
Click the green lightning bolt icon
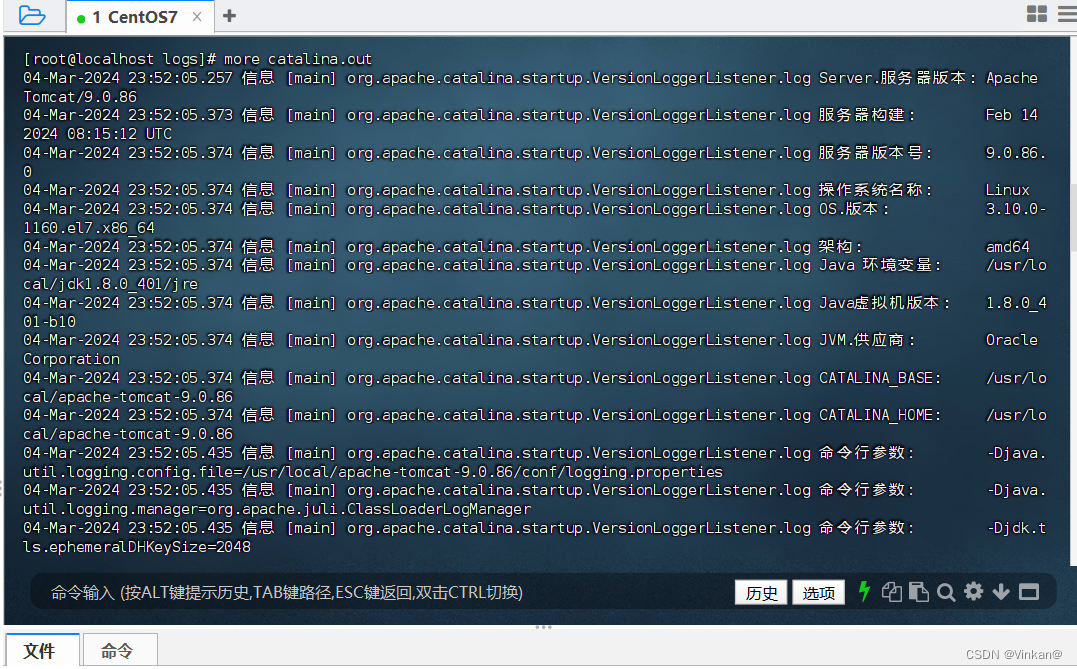[x=864, y=591]
